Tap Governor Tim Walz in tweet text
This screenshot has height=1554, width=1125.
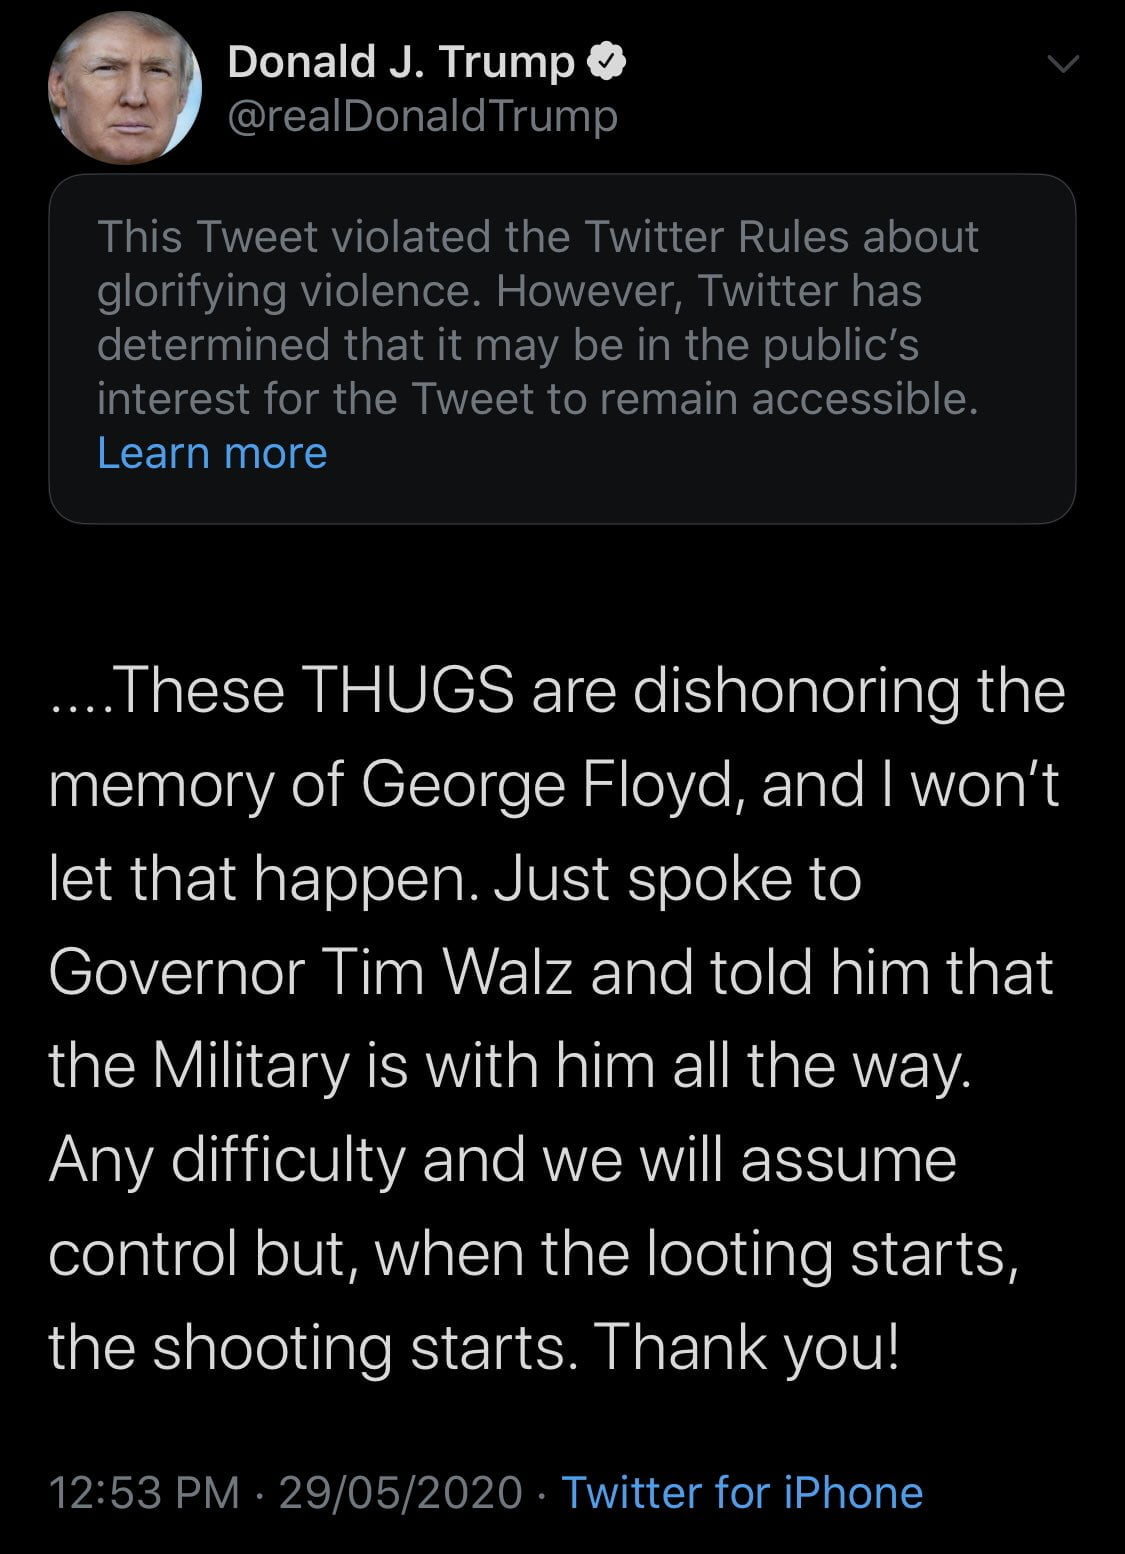(x=310, y=972)
